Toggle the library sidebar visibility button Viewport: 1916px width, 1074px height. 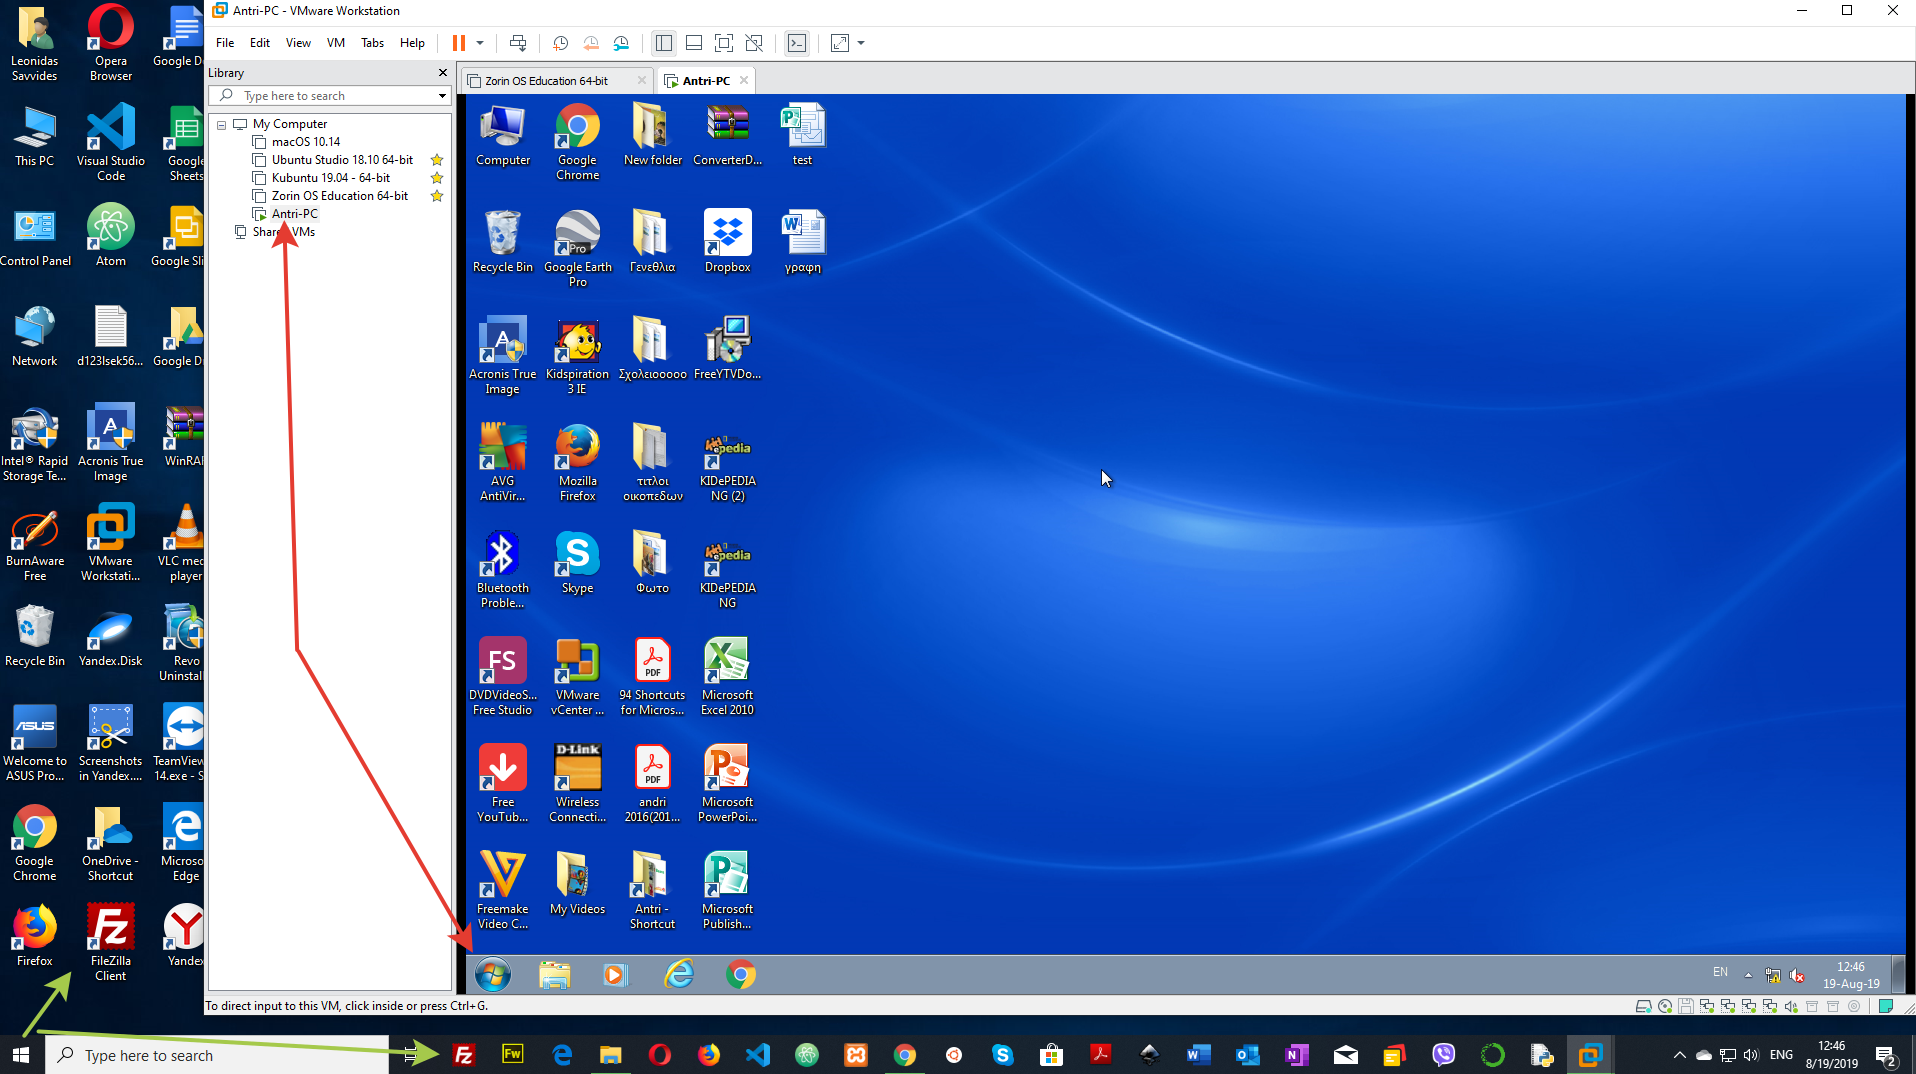click(x=663, y=43)
